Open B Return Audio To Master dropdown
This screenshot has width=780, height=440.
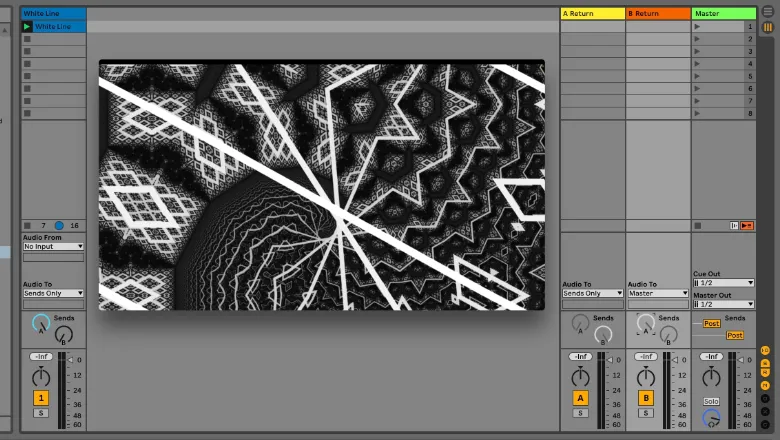[x=658, y=293]
